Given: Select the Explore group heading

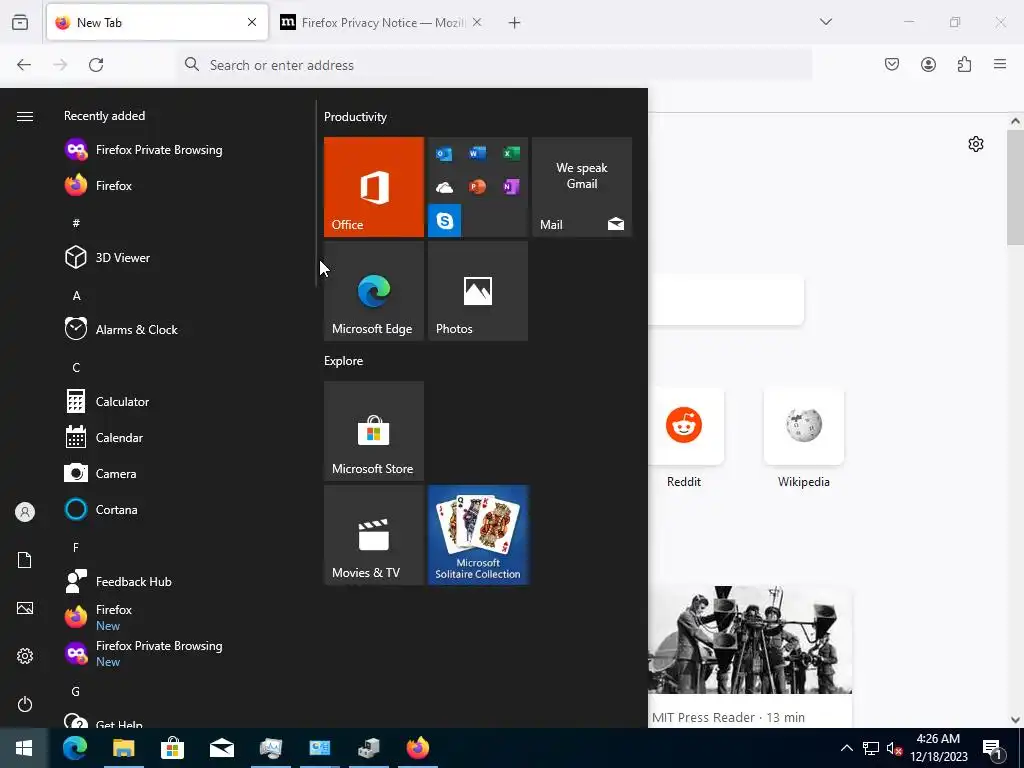Looking at the screenshot, I should pos(344,360).
